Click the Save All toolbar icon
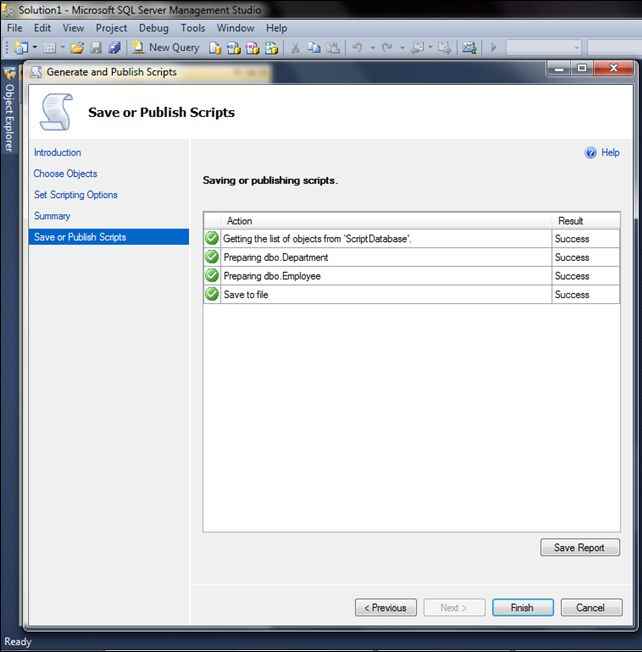Screen dimensions: 642x652 (x=115, y=48)
